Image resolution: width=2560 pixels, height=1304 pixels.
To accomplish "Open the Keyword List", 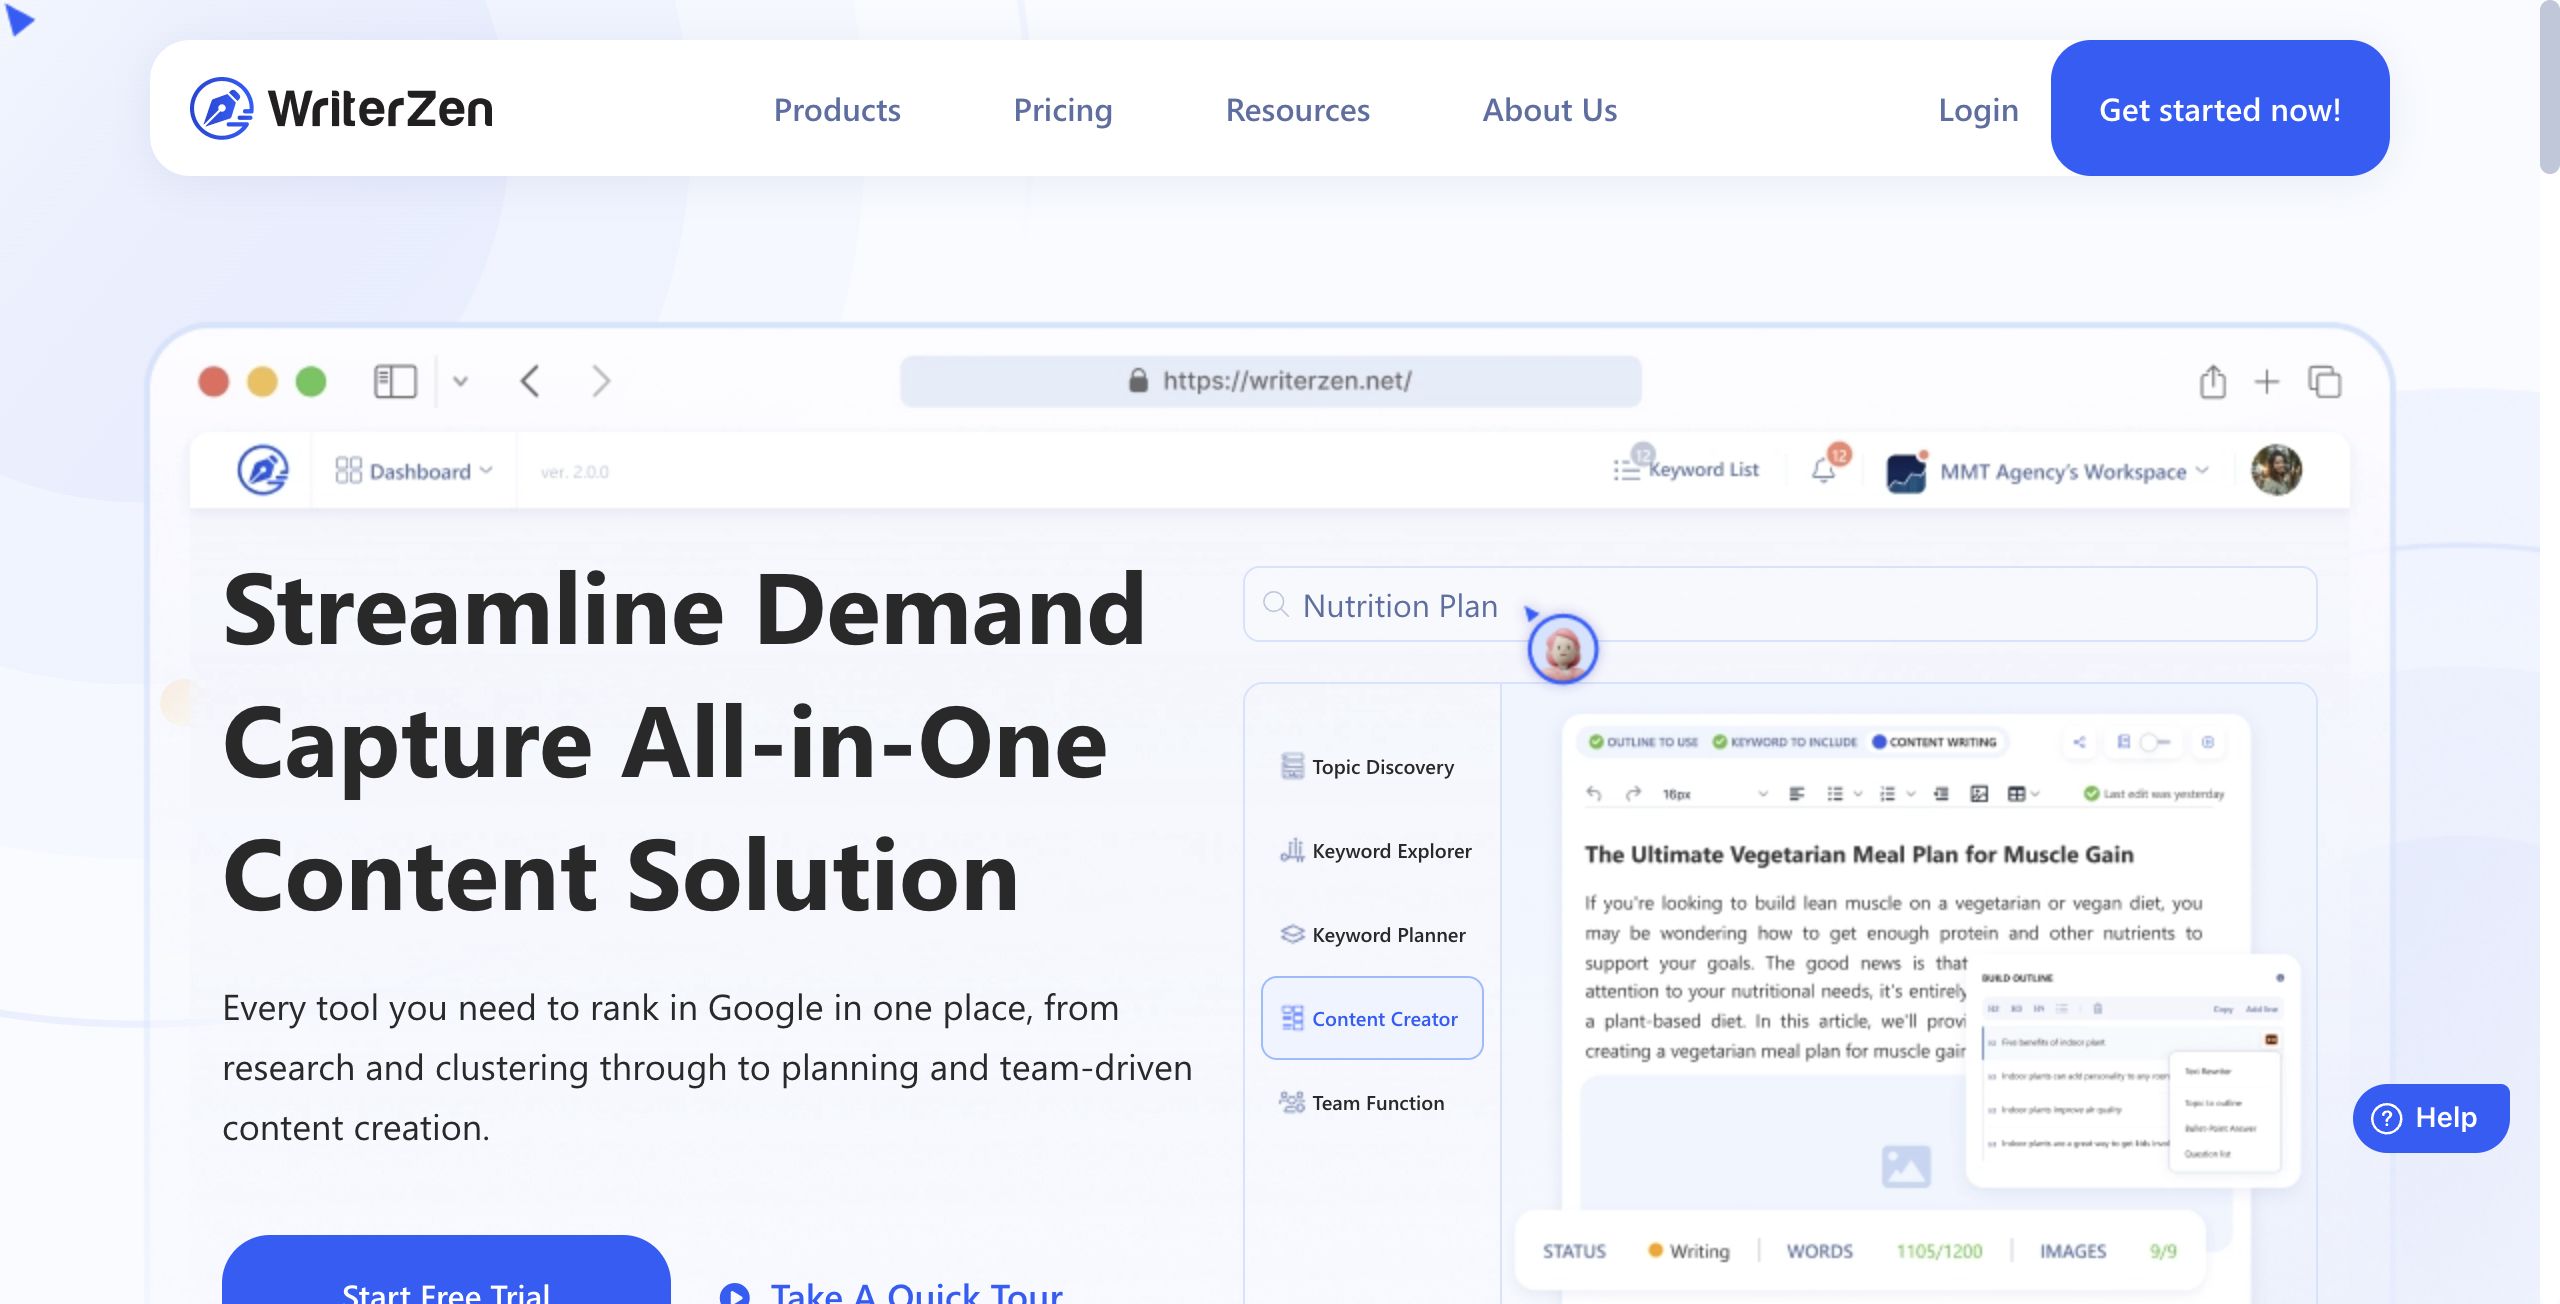I will [x=1686, y=468].
